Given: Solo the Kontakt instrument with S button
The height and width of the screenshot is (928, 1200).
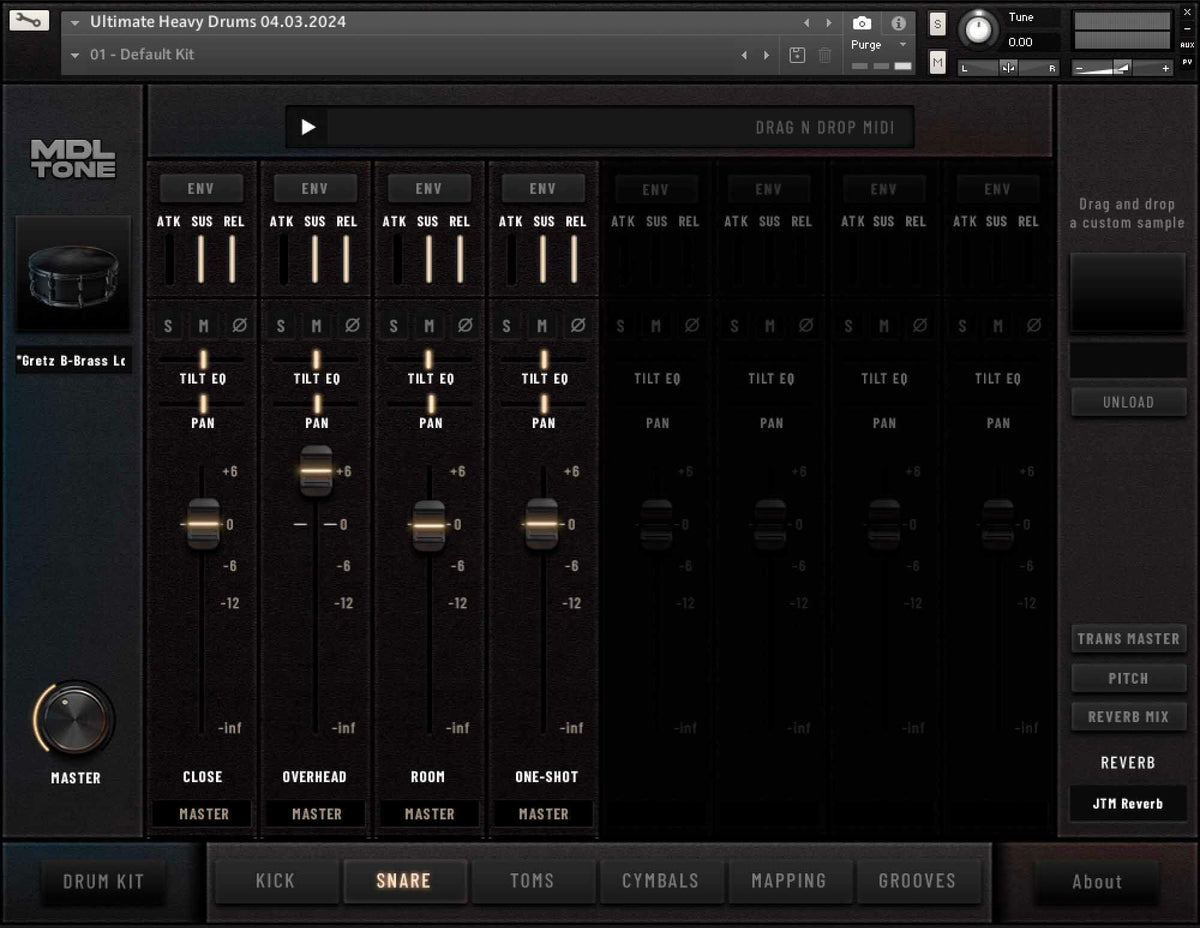Looking at the screenshot, I should (x=937, y=25).
